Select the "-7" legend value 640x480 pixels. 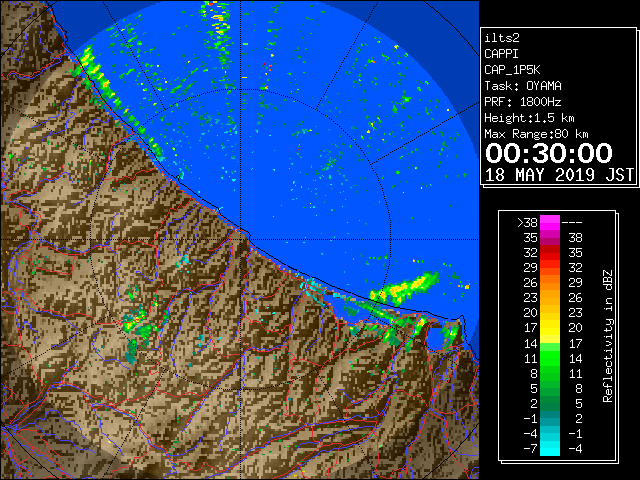click(530, 449)
